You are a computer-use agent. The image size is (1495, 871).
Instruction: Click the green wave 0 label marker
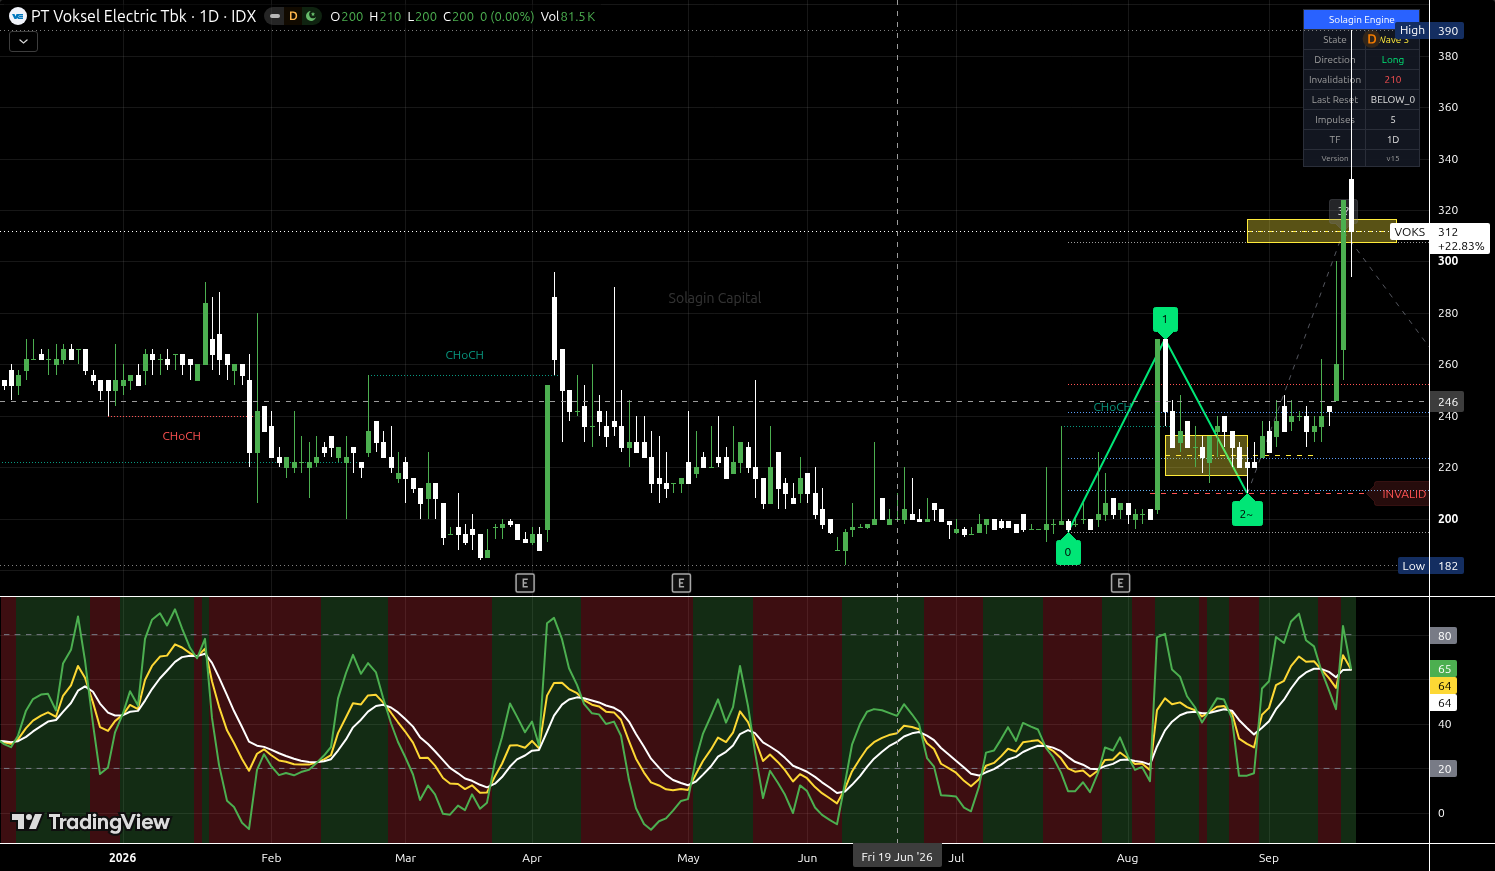click(1068, 550)
